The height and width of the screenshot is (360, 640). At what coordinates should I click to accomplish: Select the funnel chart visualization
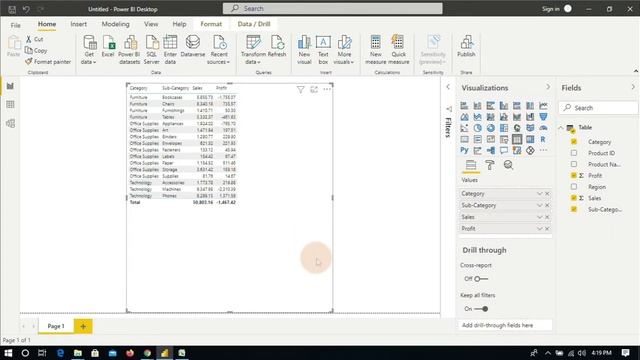click(x=543, y=117)
